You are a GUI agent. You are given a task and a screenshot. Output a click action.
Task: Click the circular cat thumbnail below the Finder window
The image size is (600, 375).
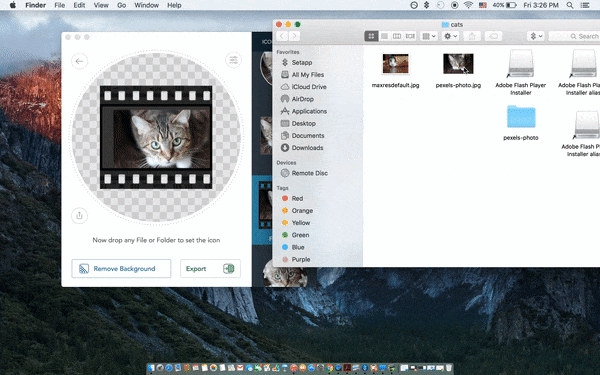pyautogui.click(x=285, y=273)
